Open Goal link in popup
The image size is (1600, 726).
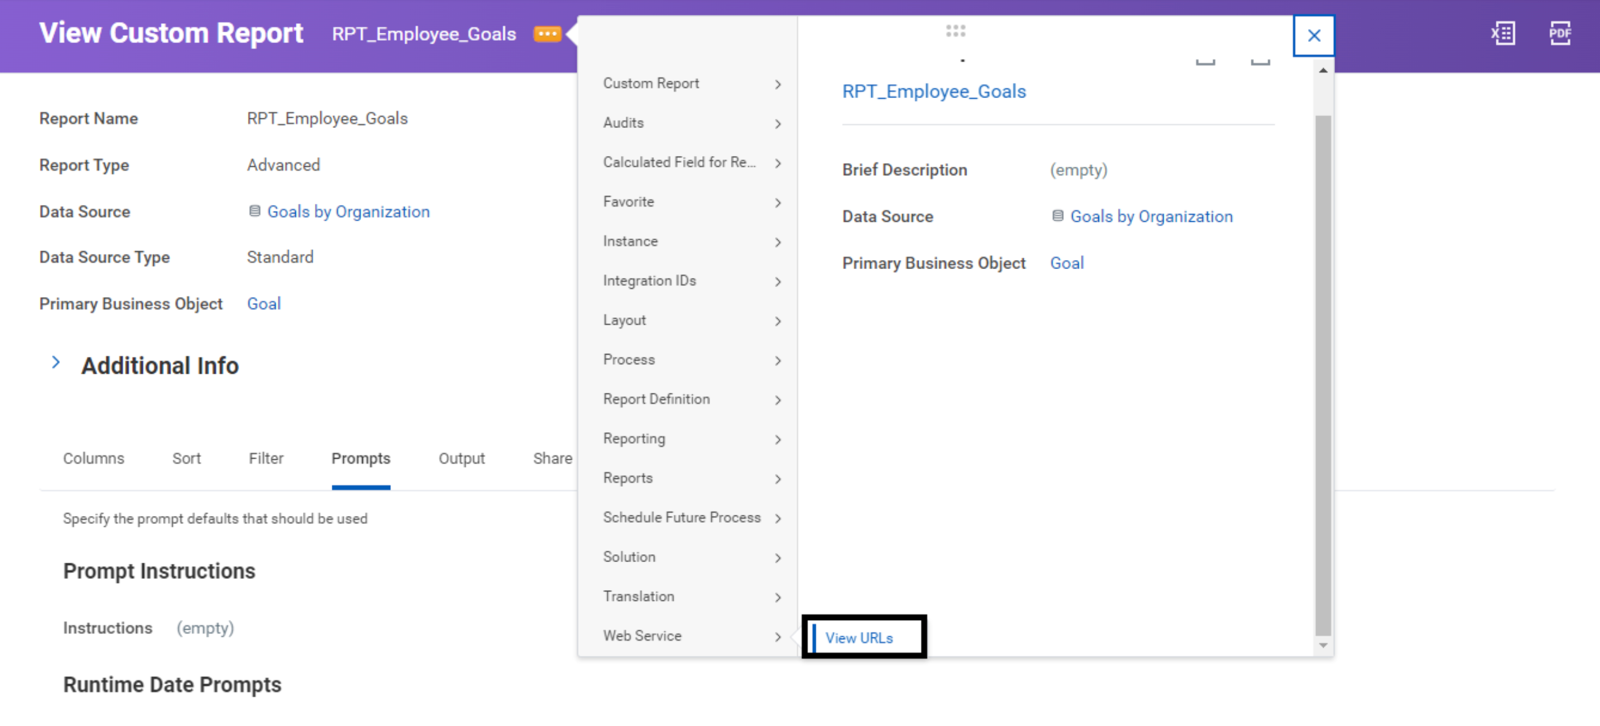coord(1067,263)
